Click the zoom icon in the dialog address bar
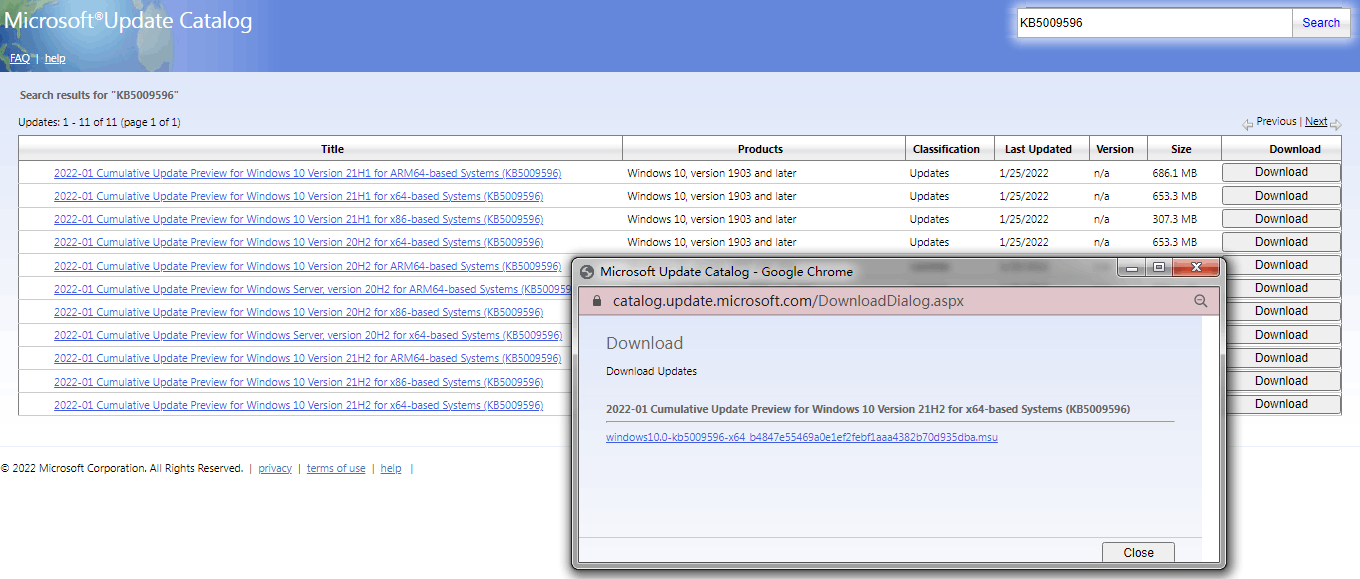Image resolution: width=1360 pixels, height=579 pixels. 1200,301
